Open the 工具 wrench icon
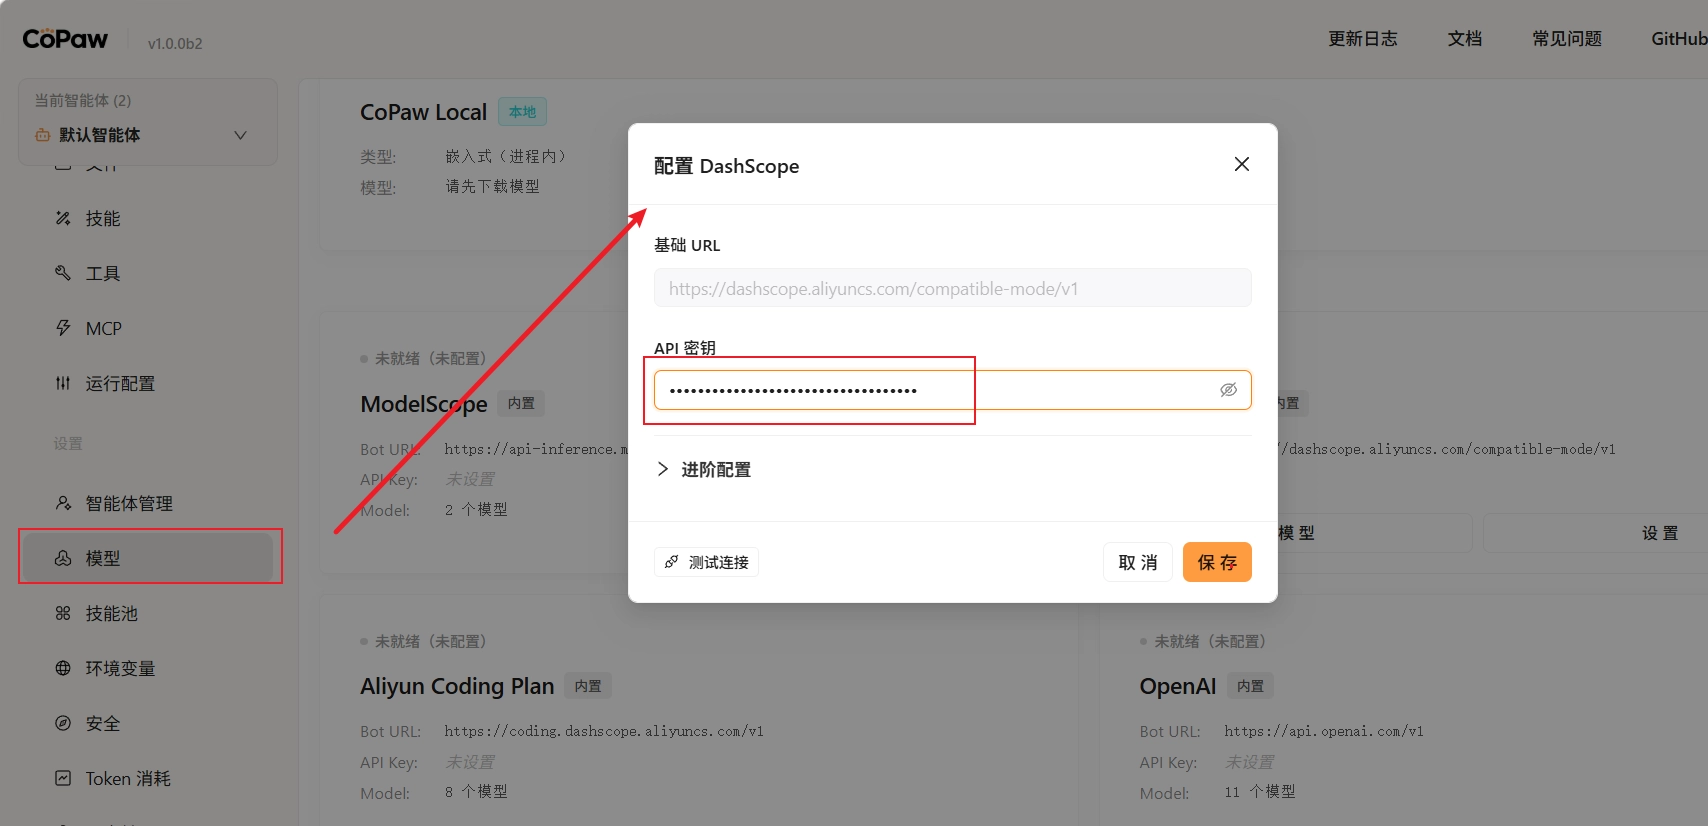Image resolution: width=1708 pixels, height=826 pixels. click(63, 273)
